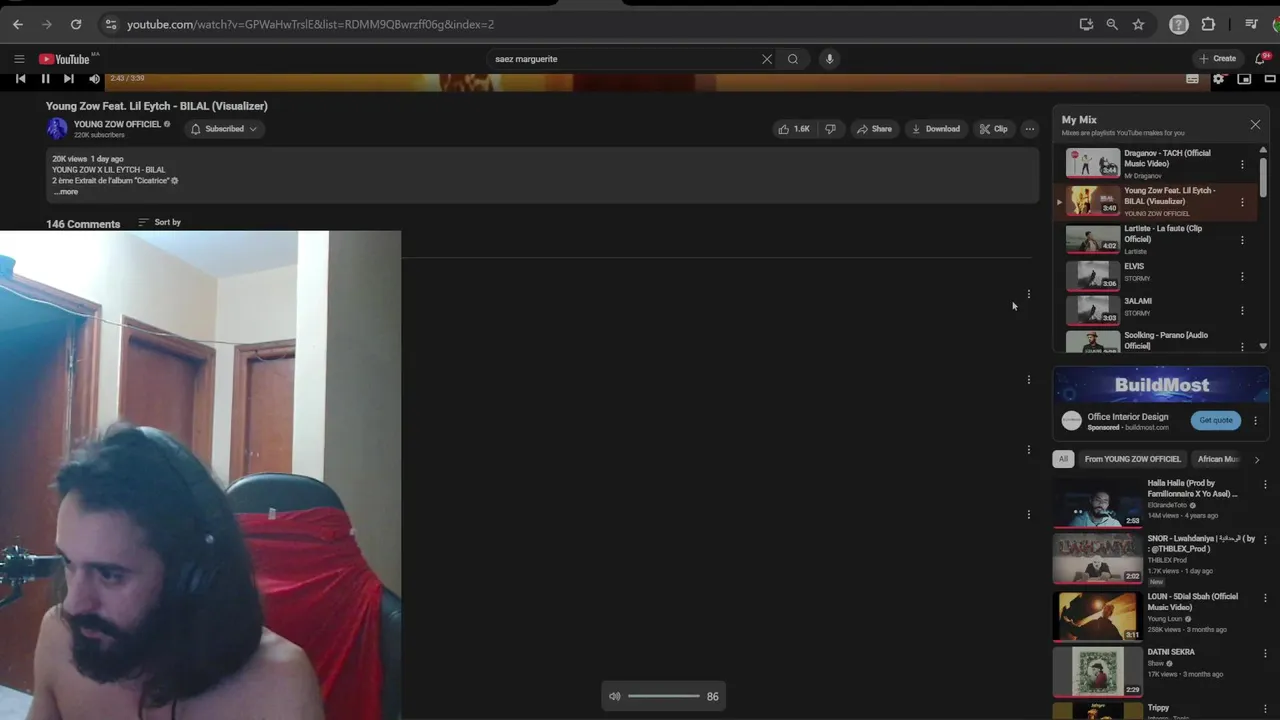This screenshot has width=1280, height=720.
Task: Open YOUNG ZOW OFFICIEL channel avatar
Action: tap(57, 128)
